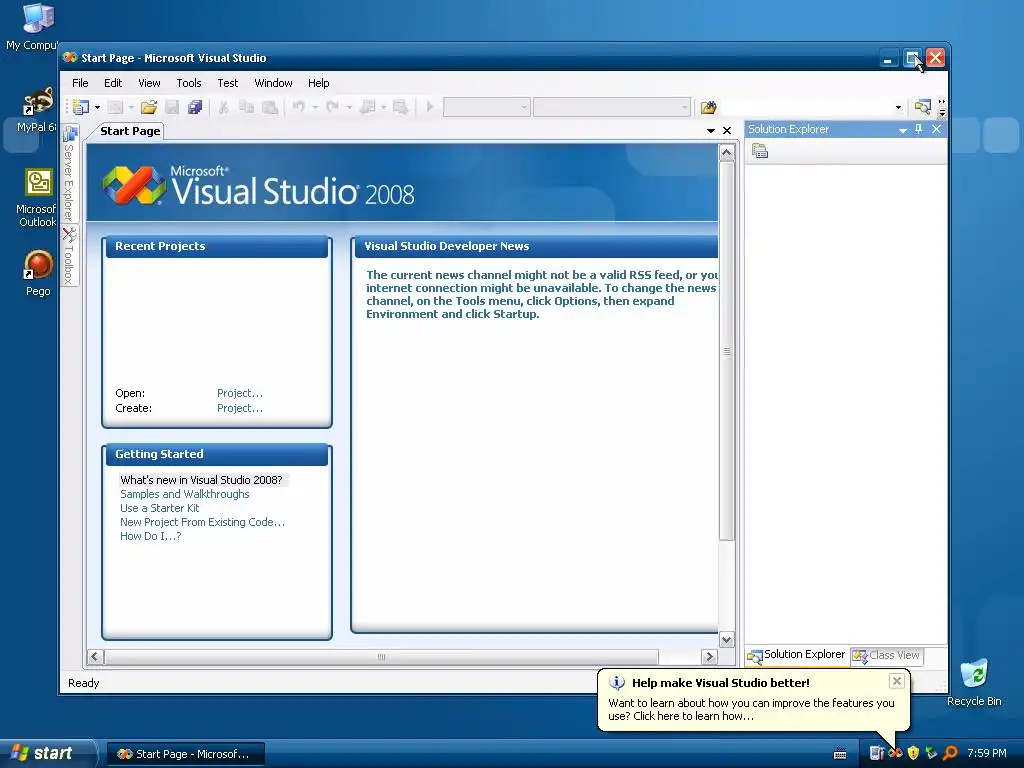The width and height of the screenshot is (1024, 768).
Task: Open the Tools menu
Action: coord(189,83)
